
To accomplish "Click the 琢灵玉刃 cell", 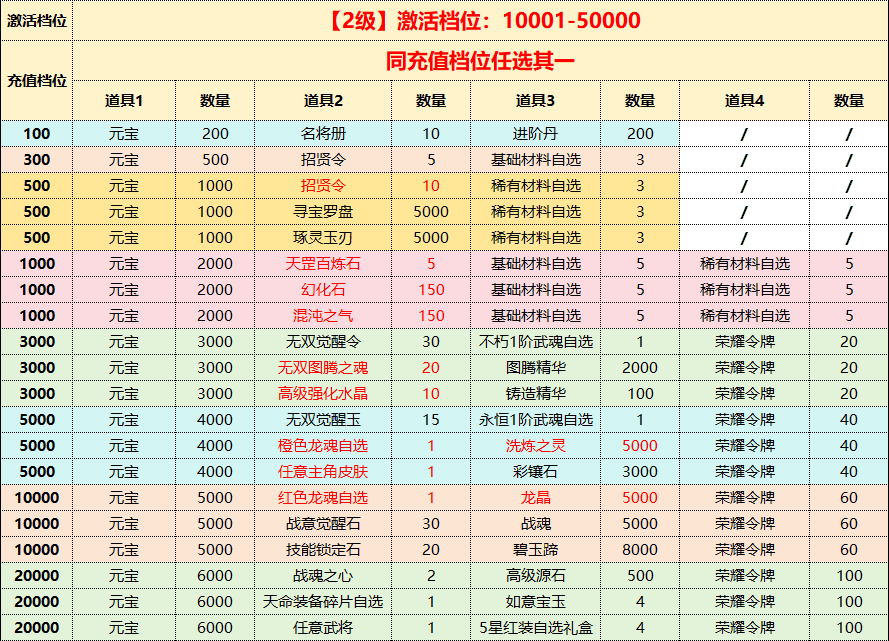I will [323, 238].
